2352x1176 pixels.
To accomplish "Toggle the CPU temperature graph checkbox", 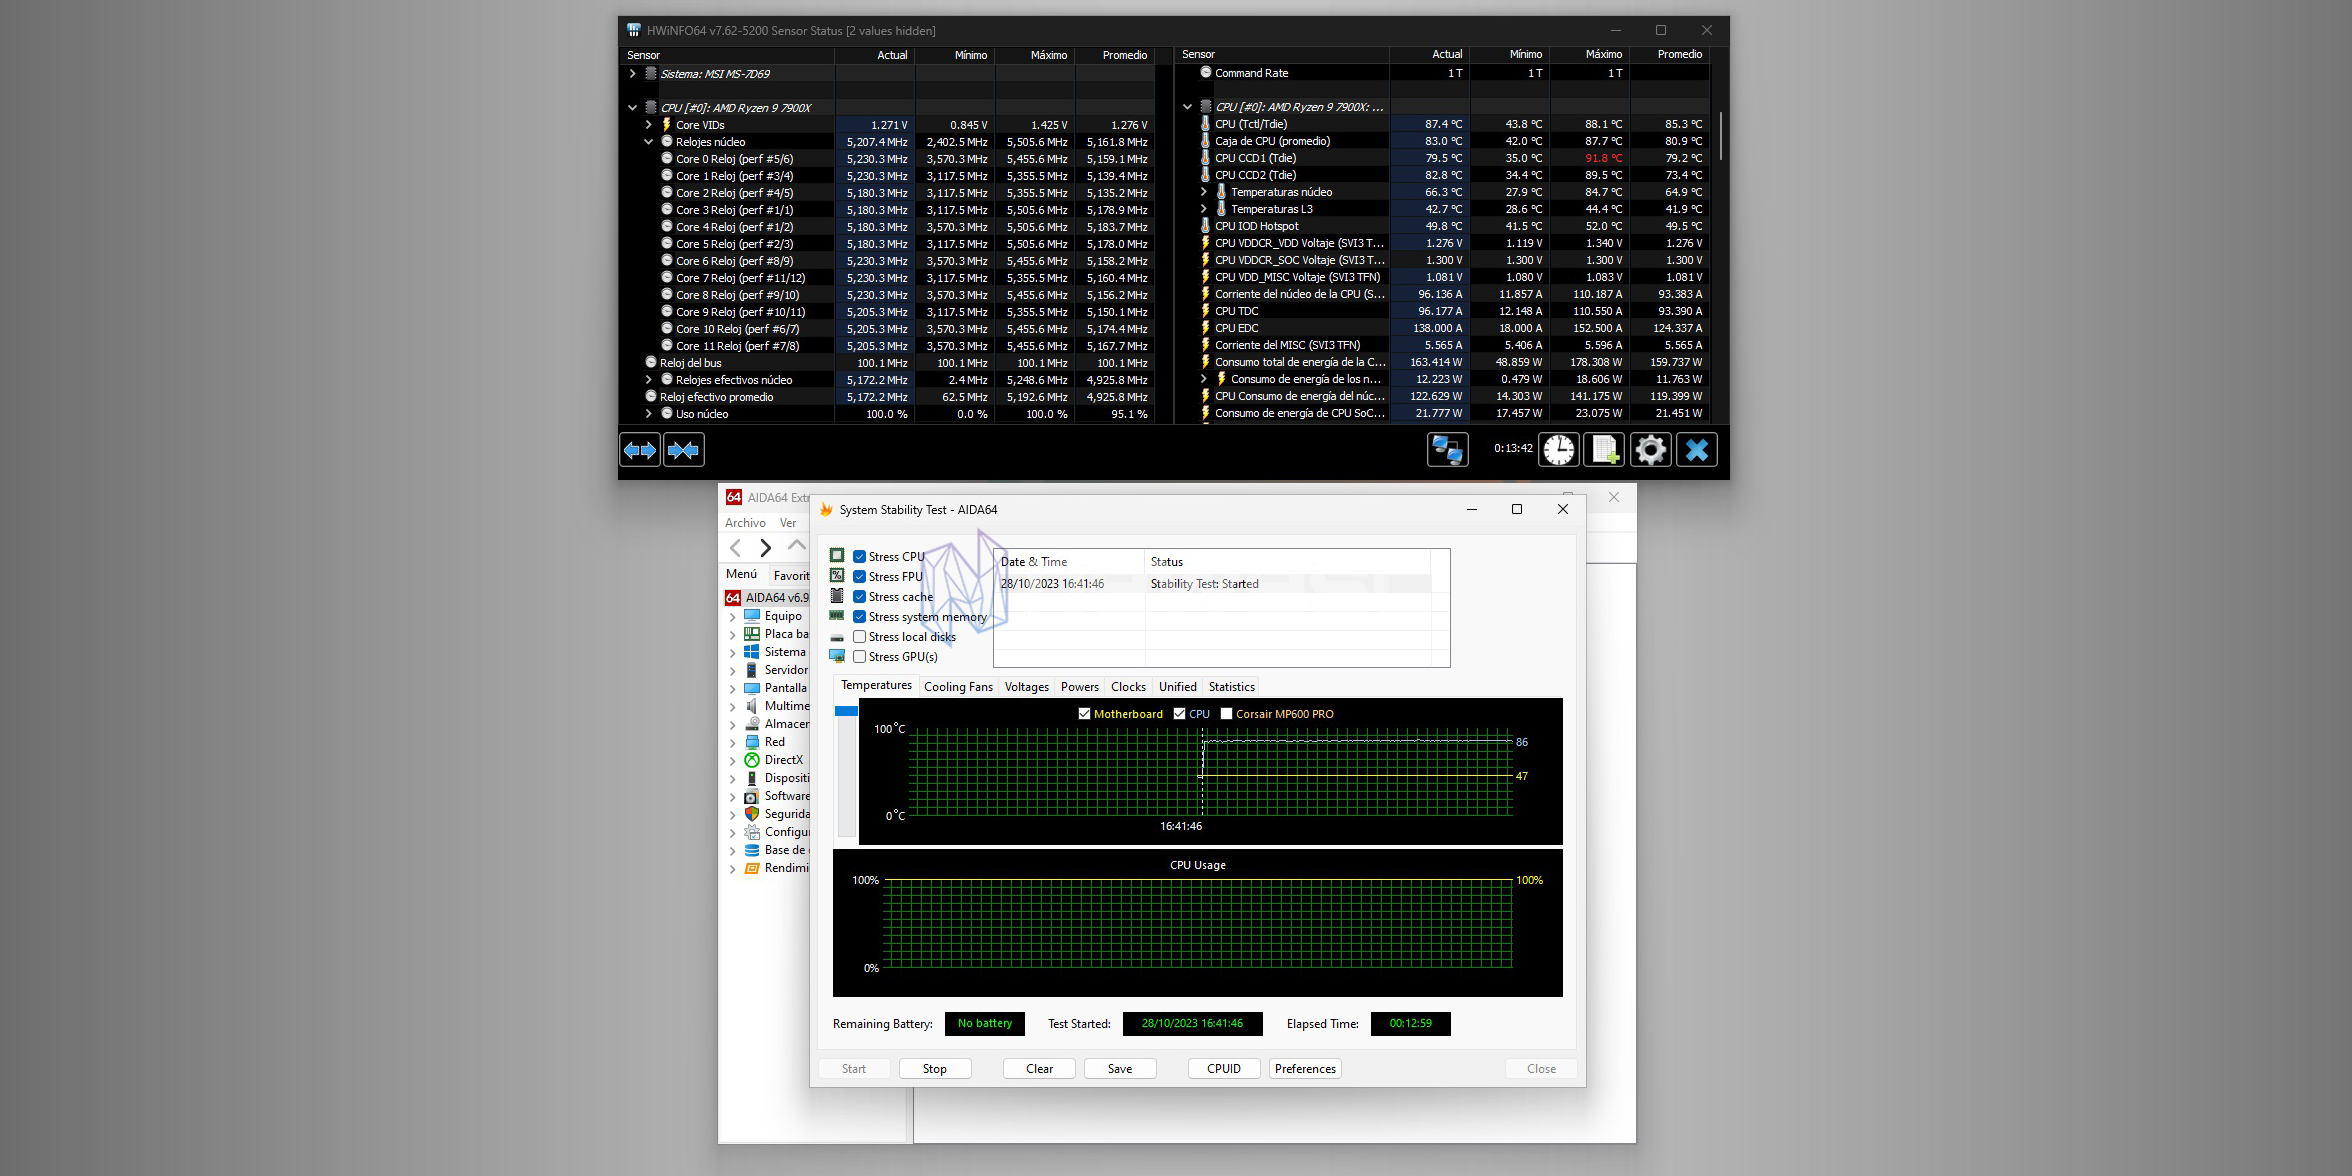I will [x=1179, y=714].
